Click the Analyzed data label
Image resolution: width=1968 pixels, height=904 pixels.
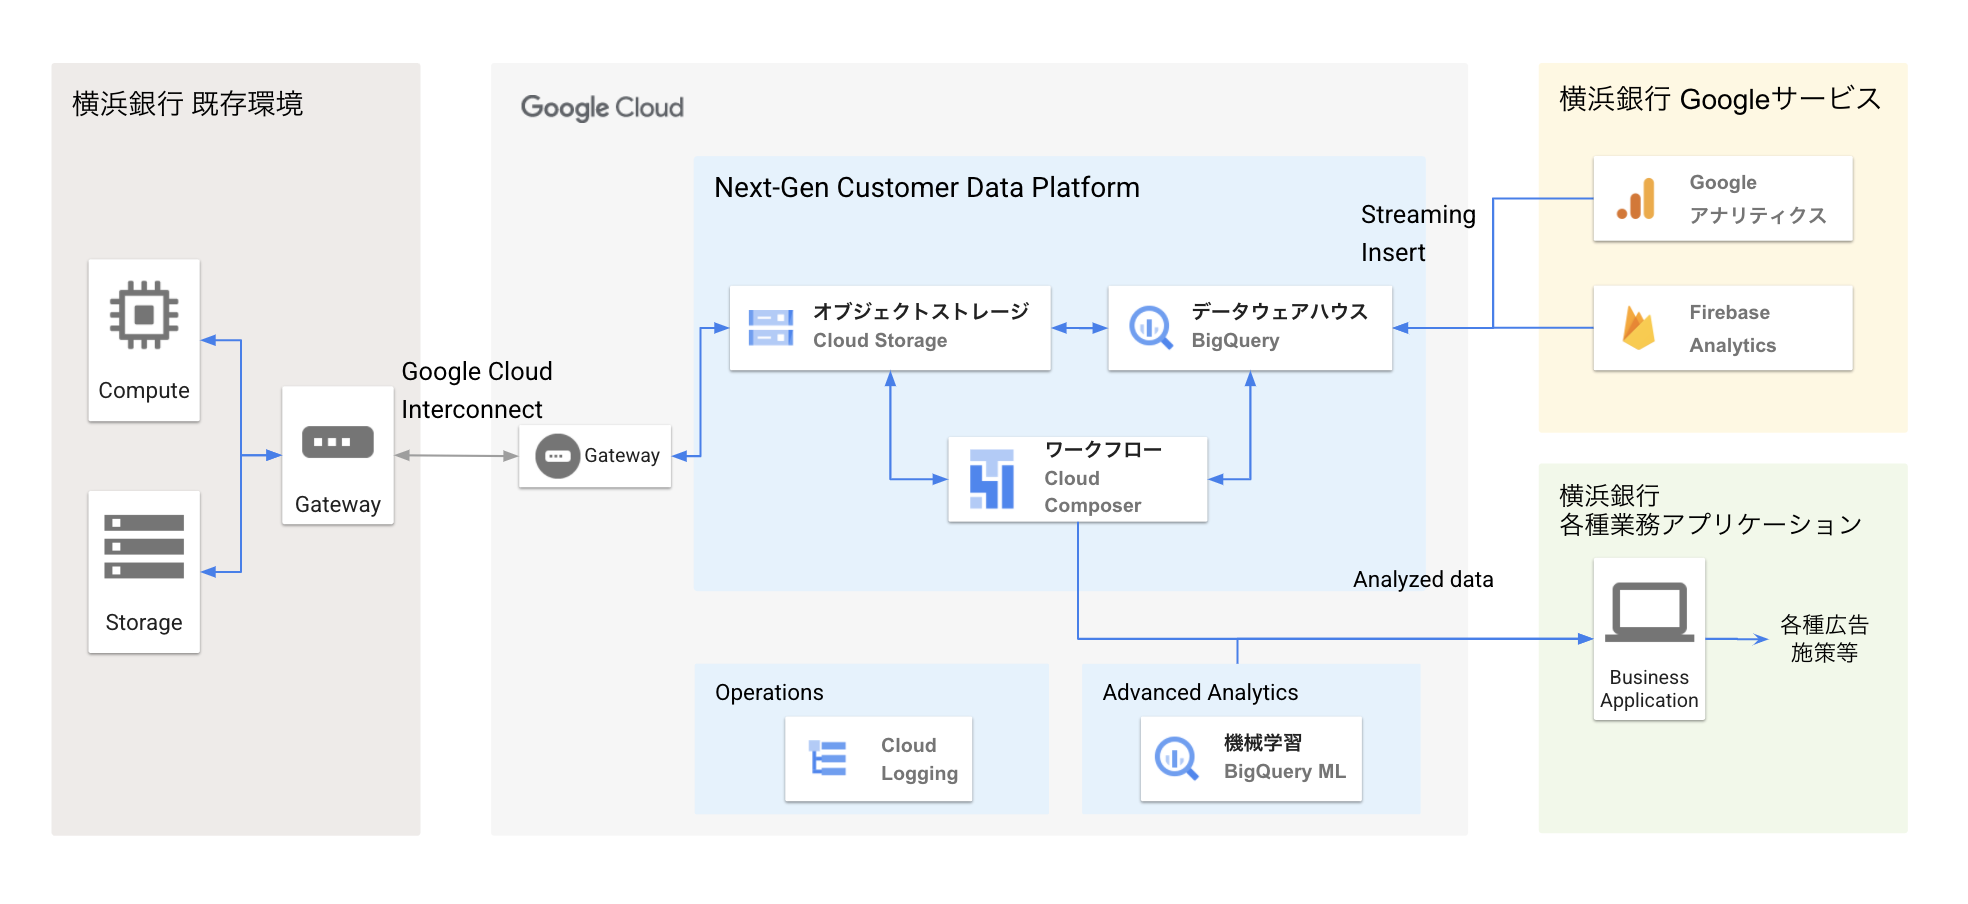pyautogui.click(x=1422, y=580)
